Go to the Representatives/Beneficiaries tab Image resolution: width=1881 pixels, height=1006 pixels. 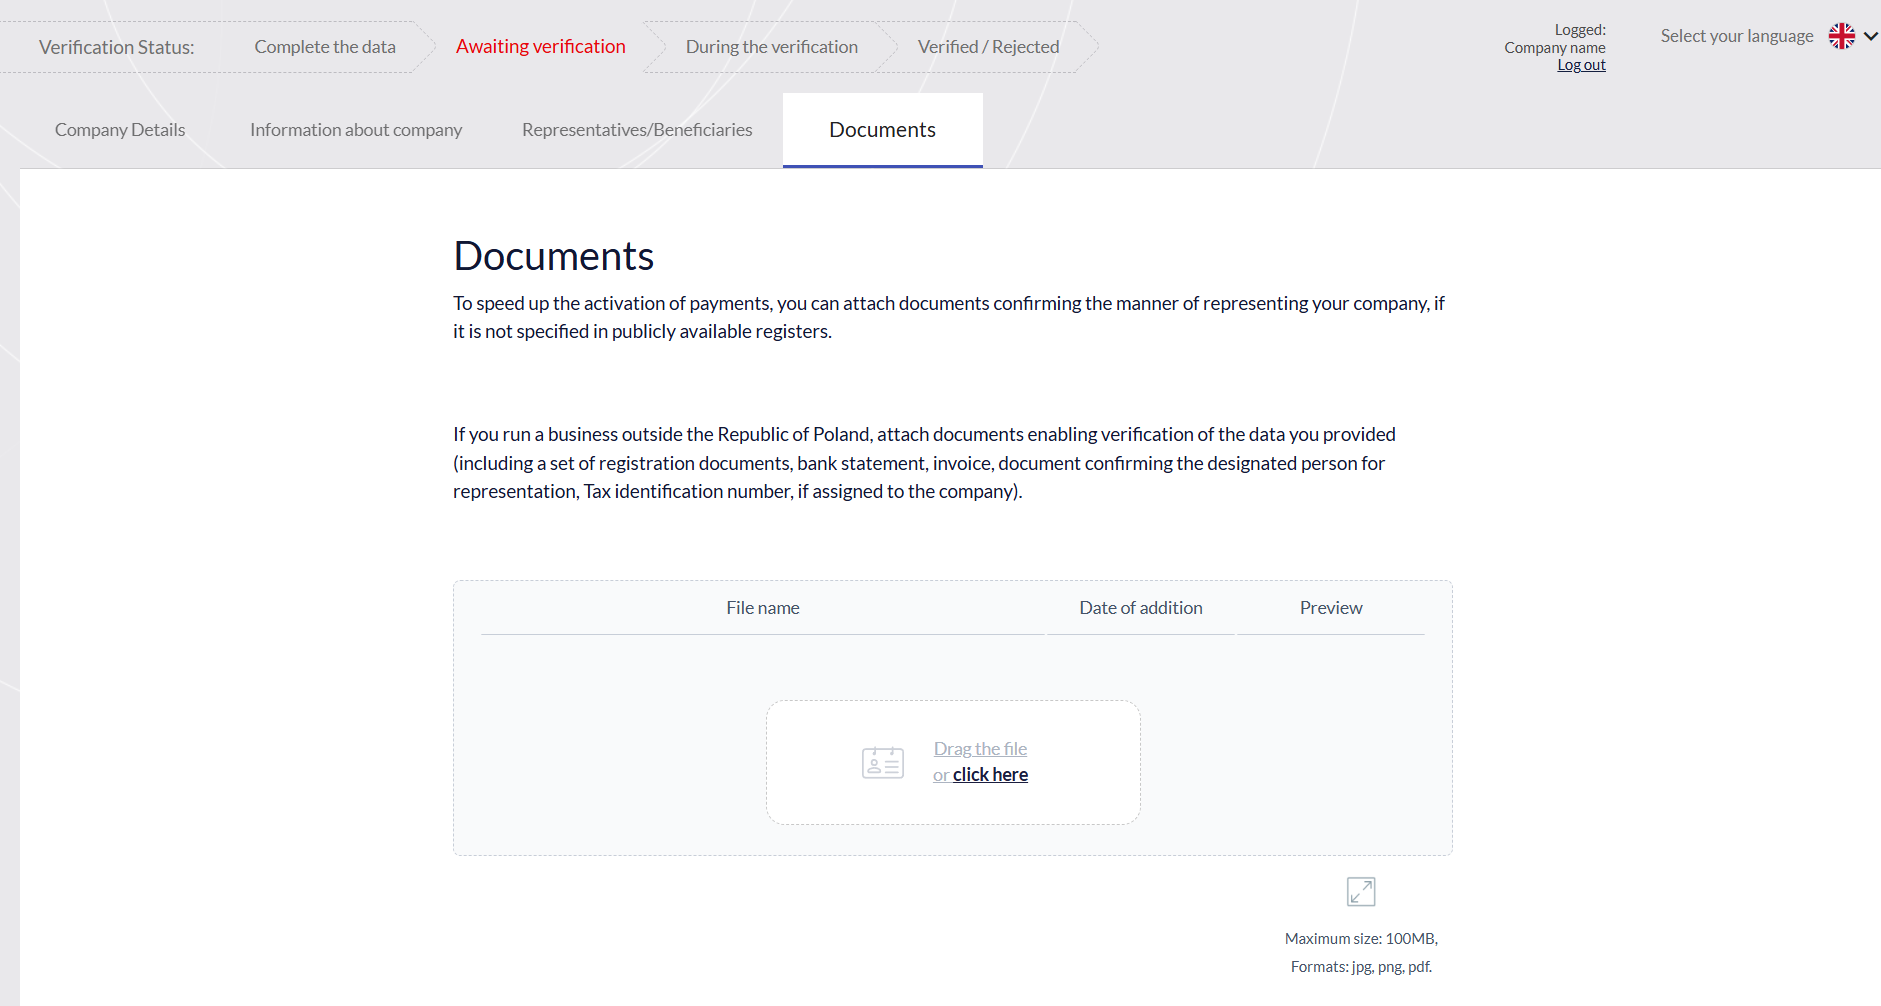[637, 130]
